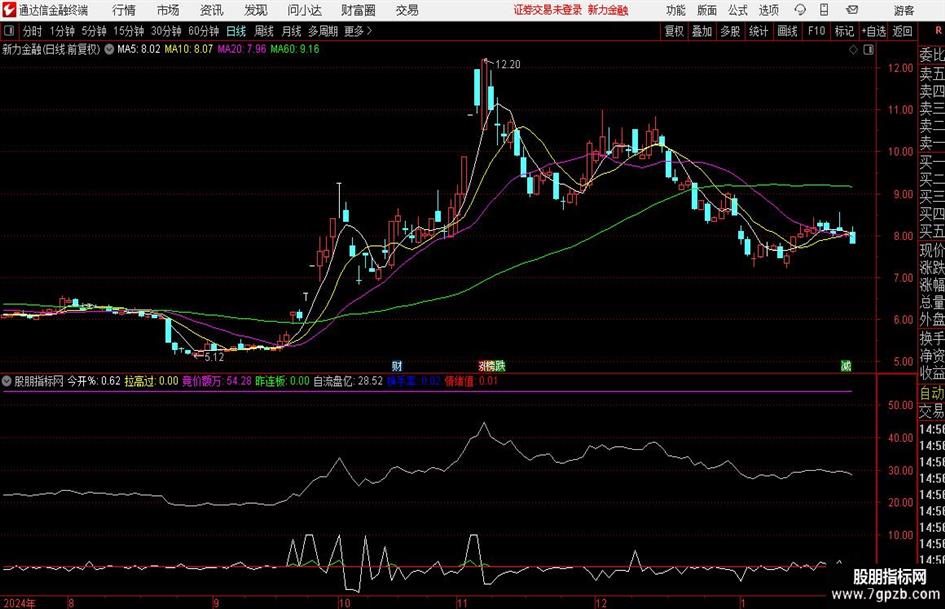Click the 自流盘亿: 28.52 value
Viewport: 945px width, 609px height.
[348, 381]
